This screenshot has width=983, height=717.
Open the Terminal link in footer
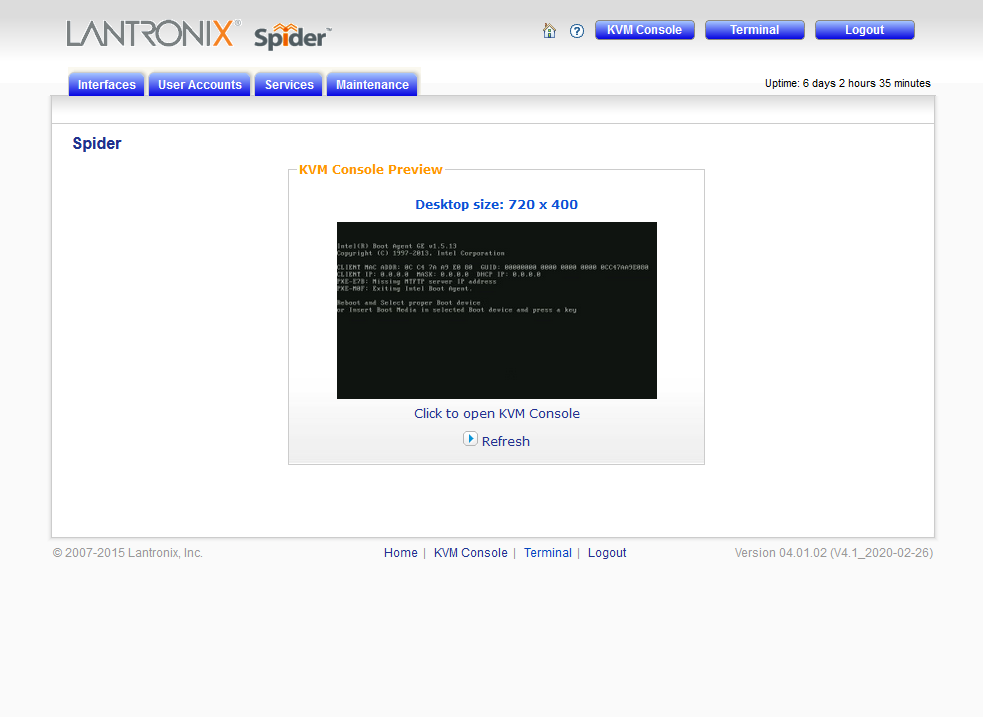pyautogui.click(x=548, y=553)
